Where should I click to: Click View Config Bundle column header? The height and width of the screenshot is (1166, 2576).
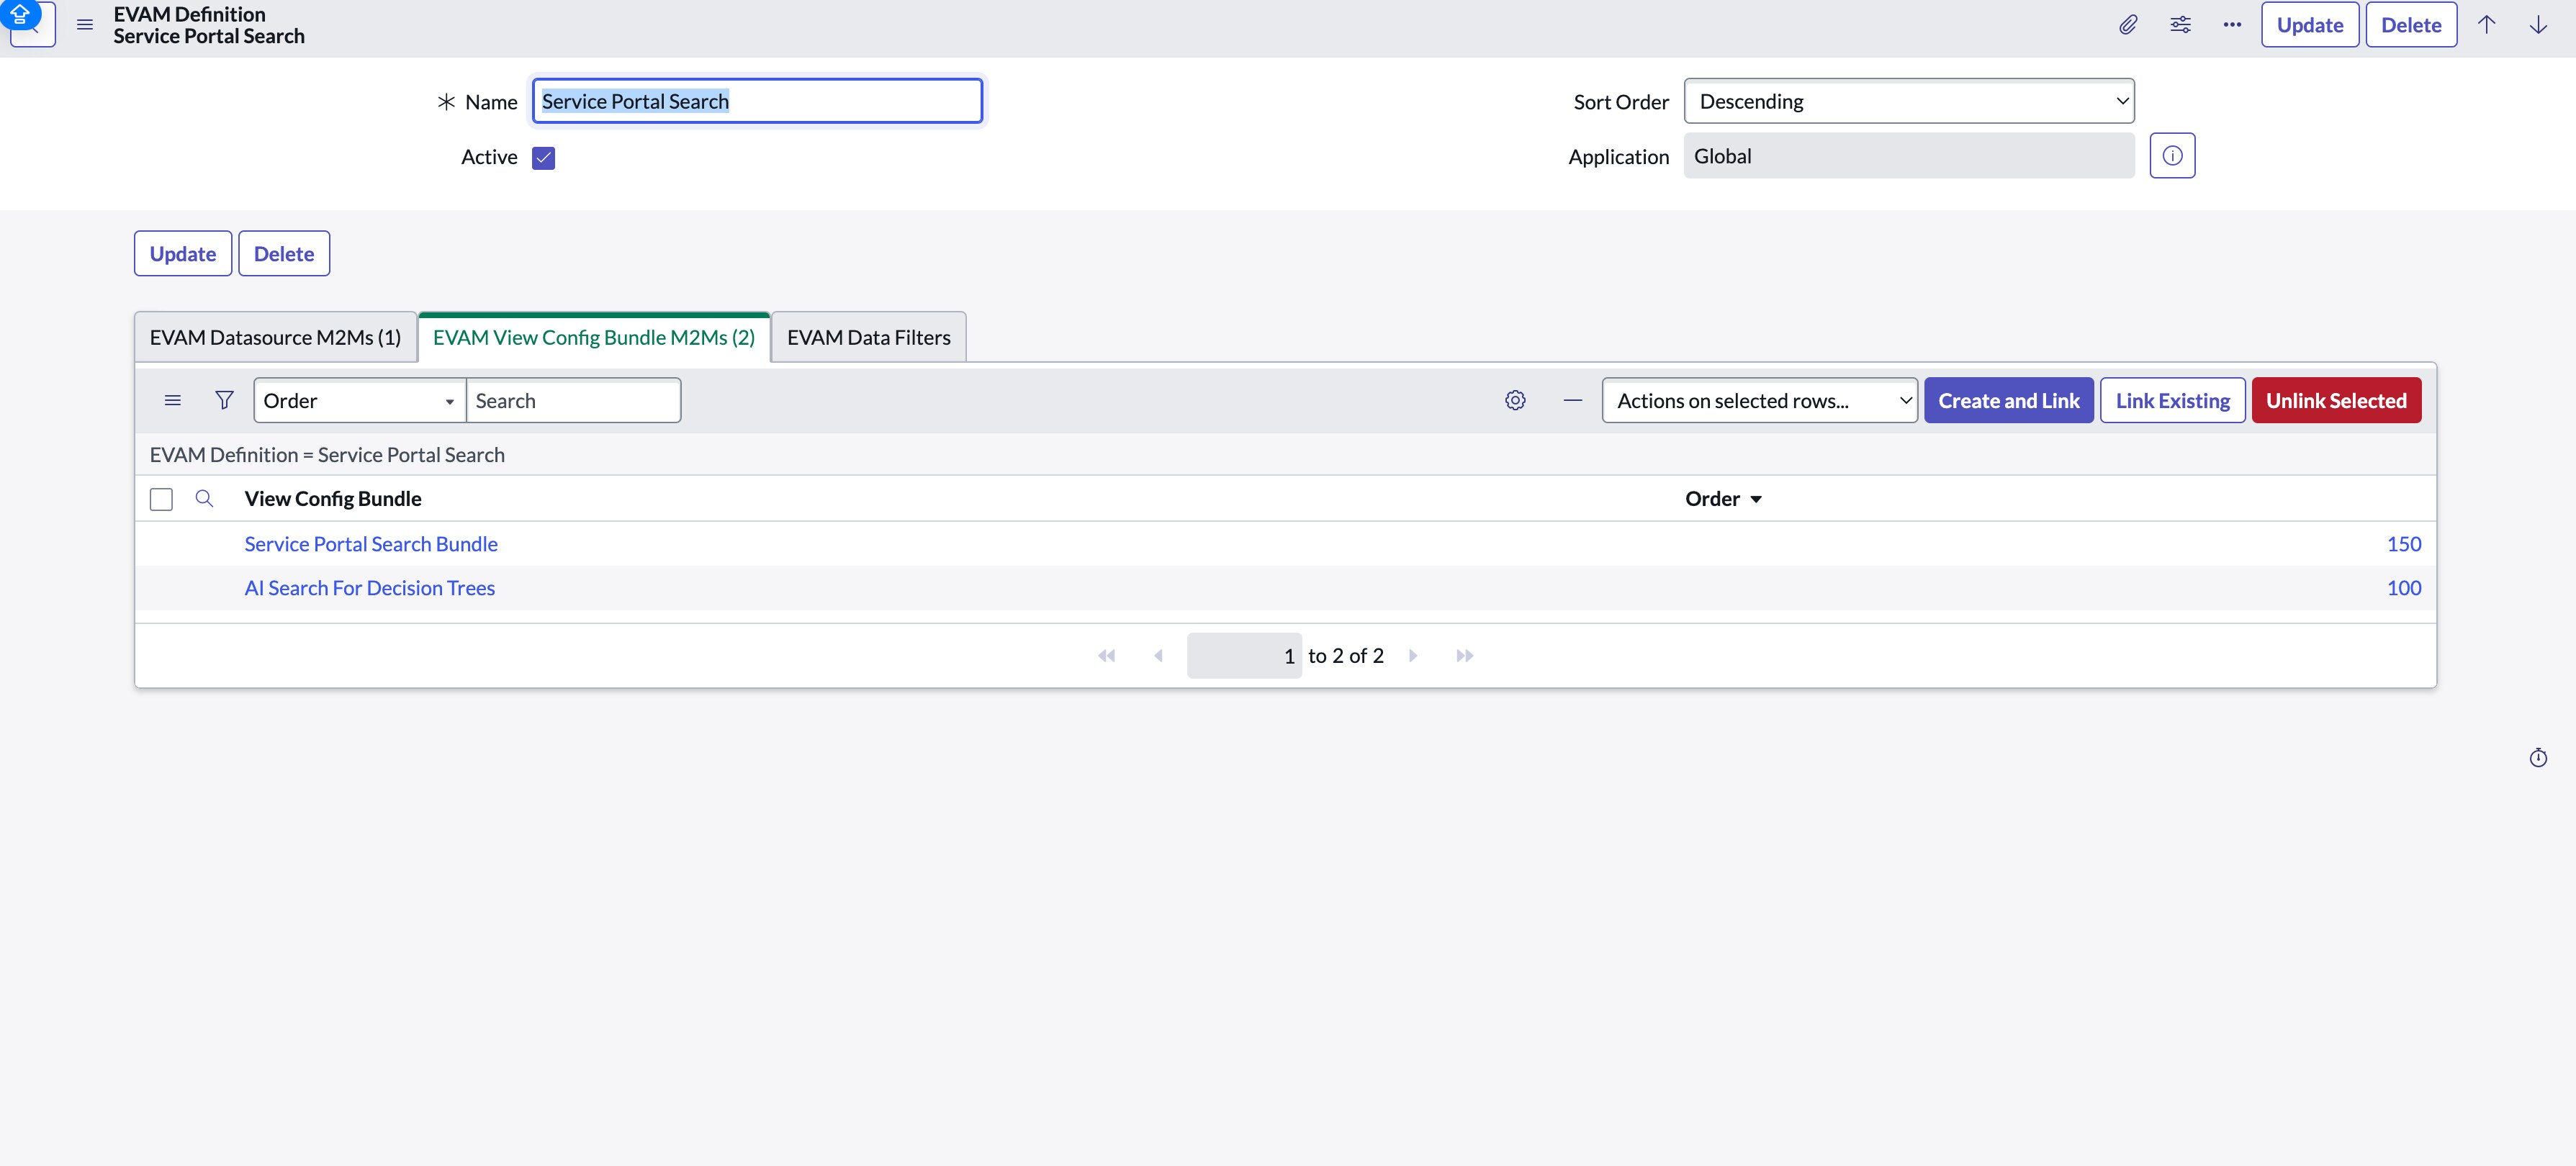point(333,499)
